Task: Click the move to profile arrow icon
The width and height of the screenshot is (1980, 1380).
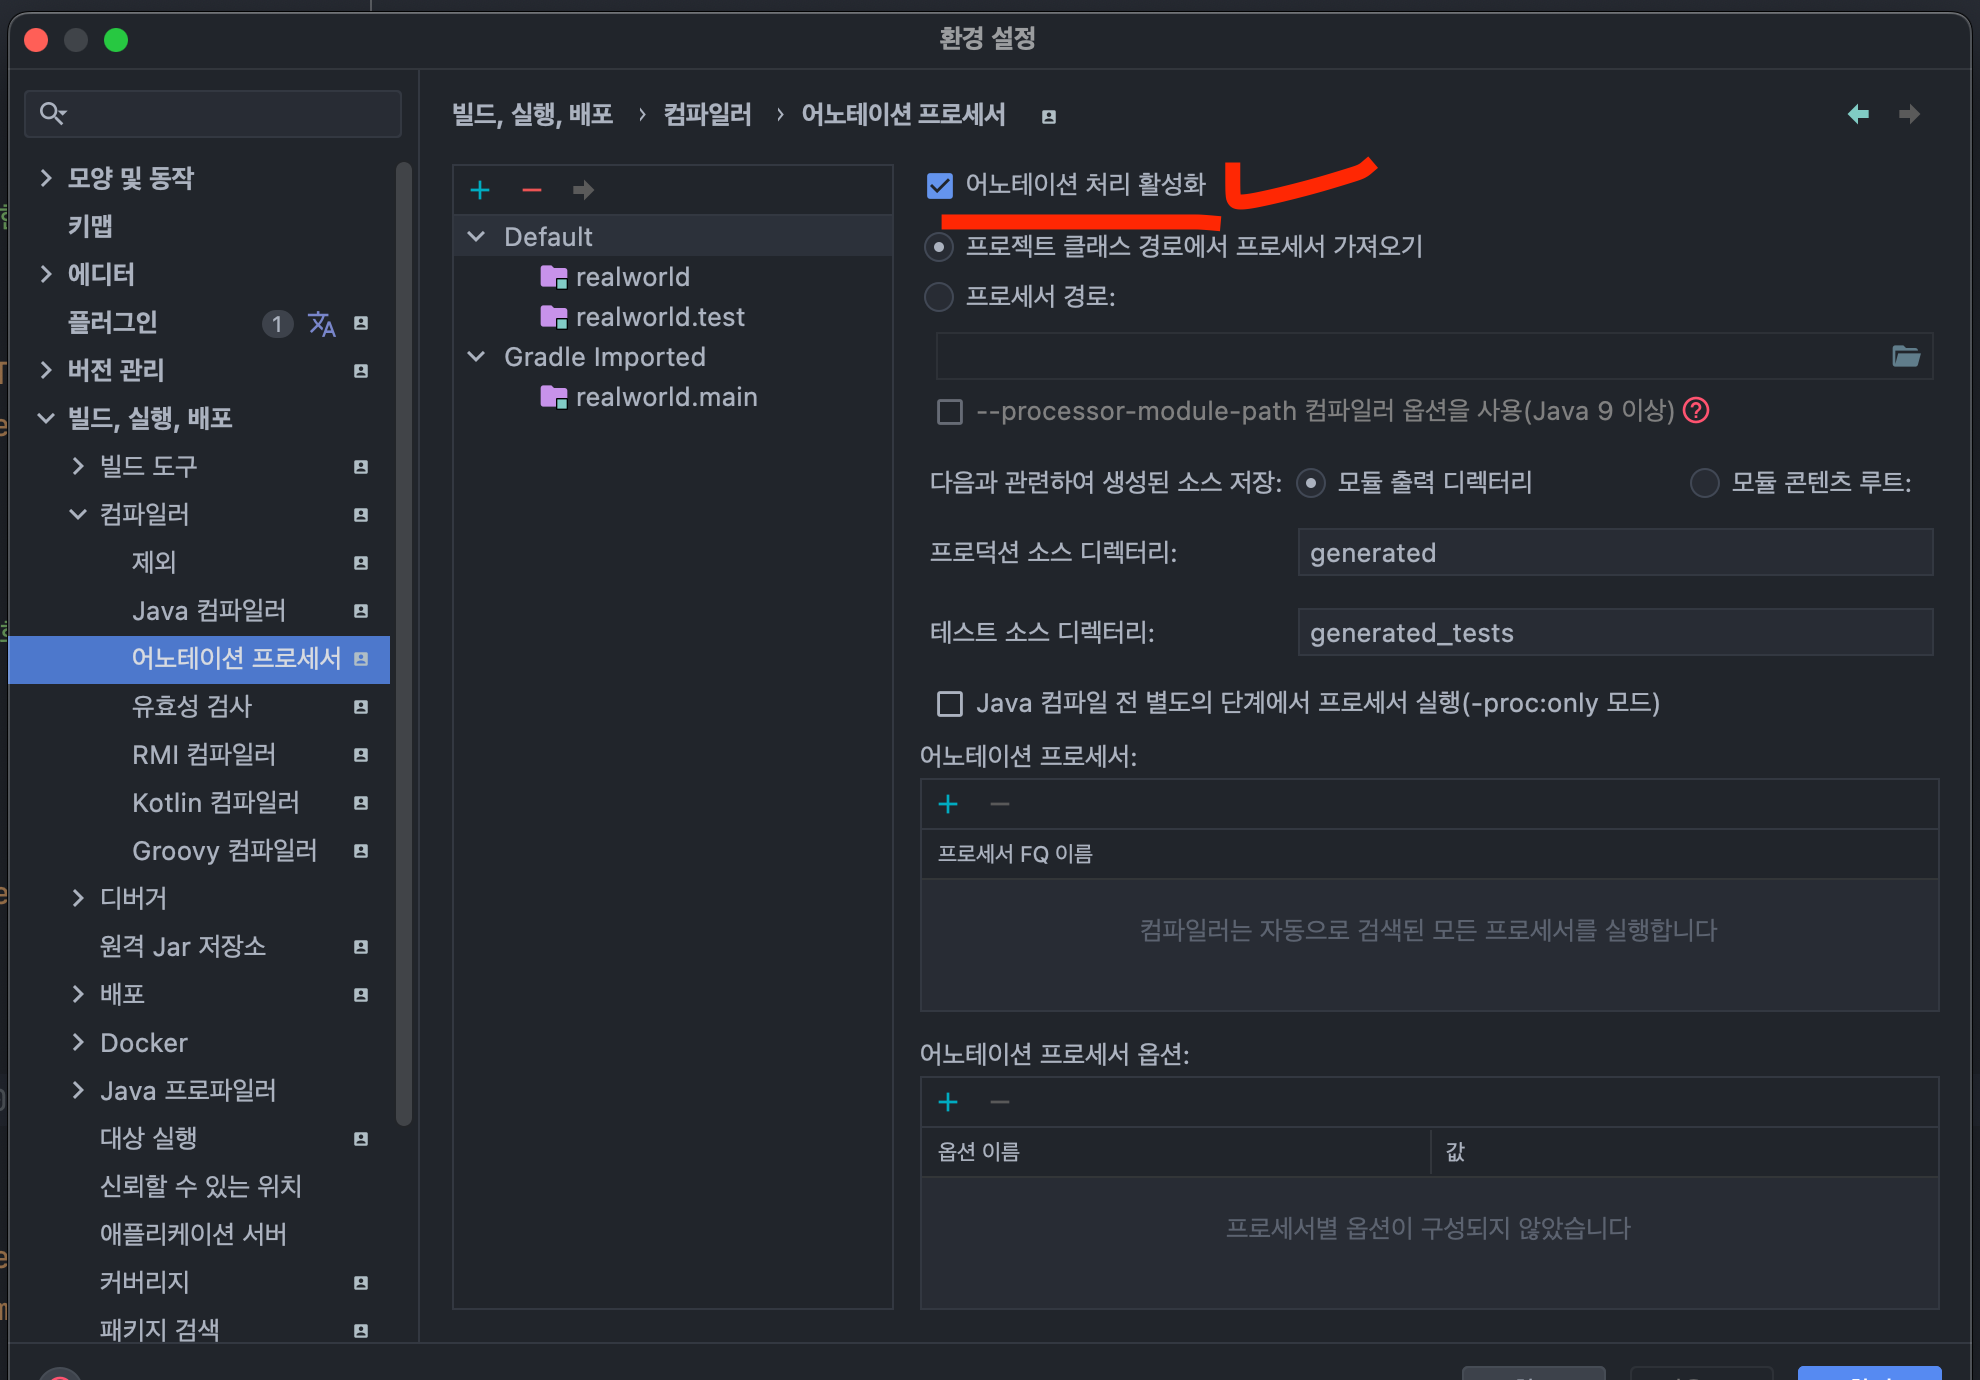Action: click(583, 190)
